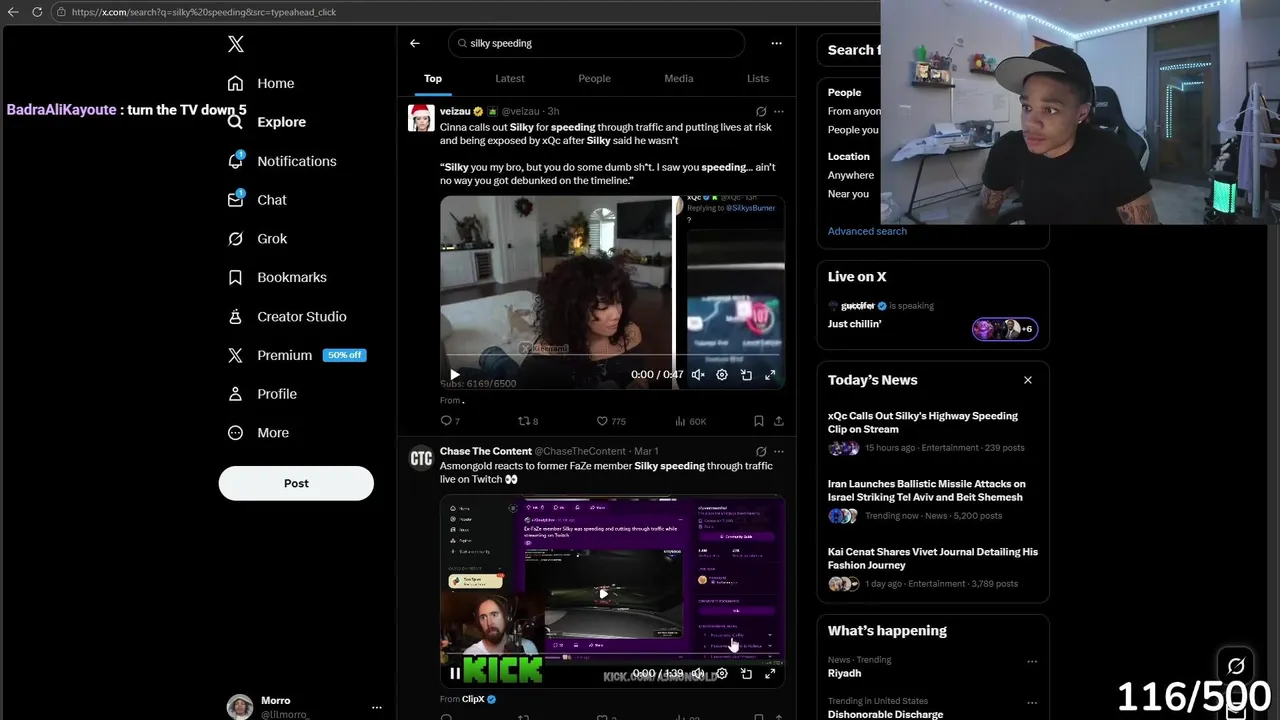The image size is (1280, 720).
Task: Mute the veizau video
Action: click(x=698, y=375)
